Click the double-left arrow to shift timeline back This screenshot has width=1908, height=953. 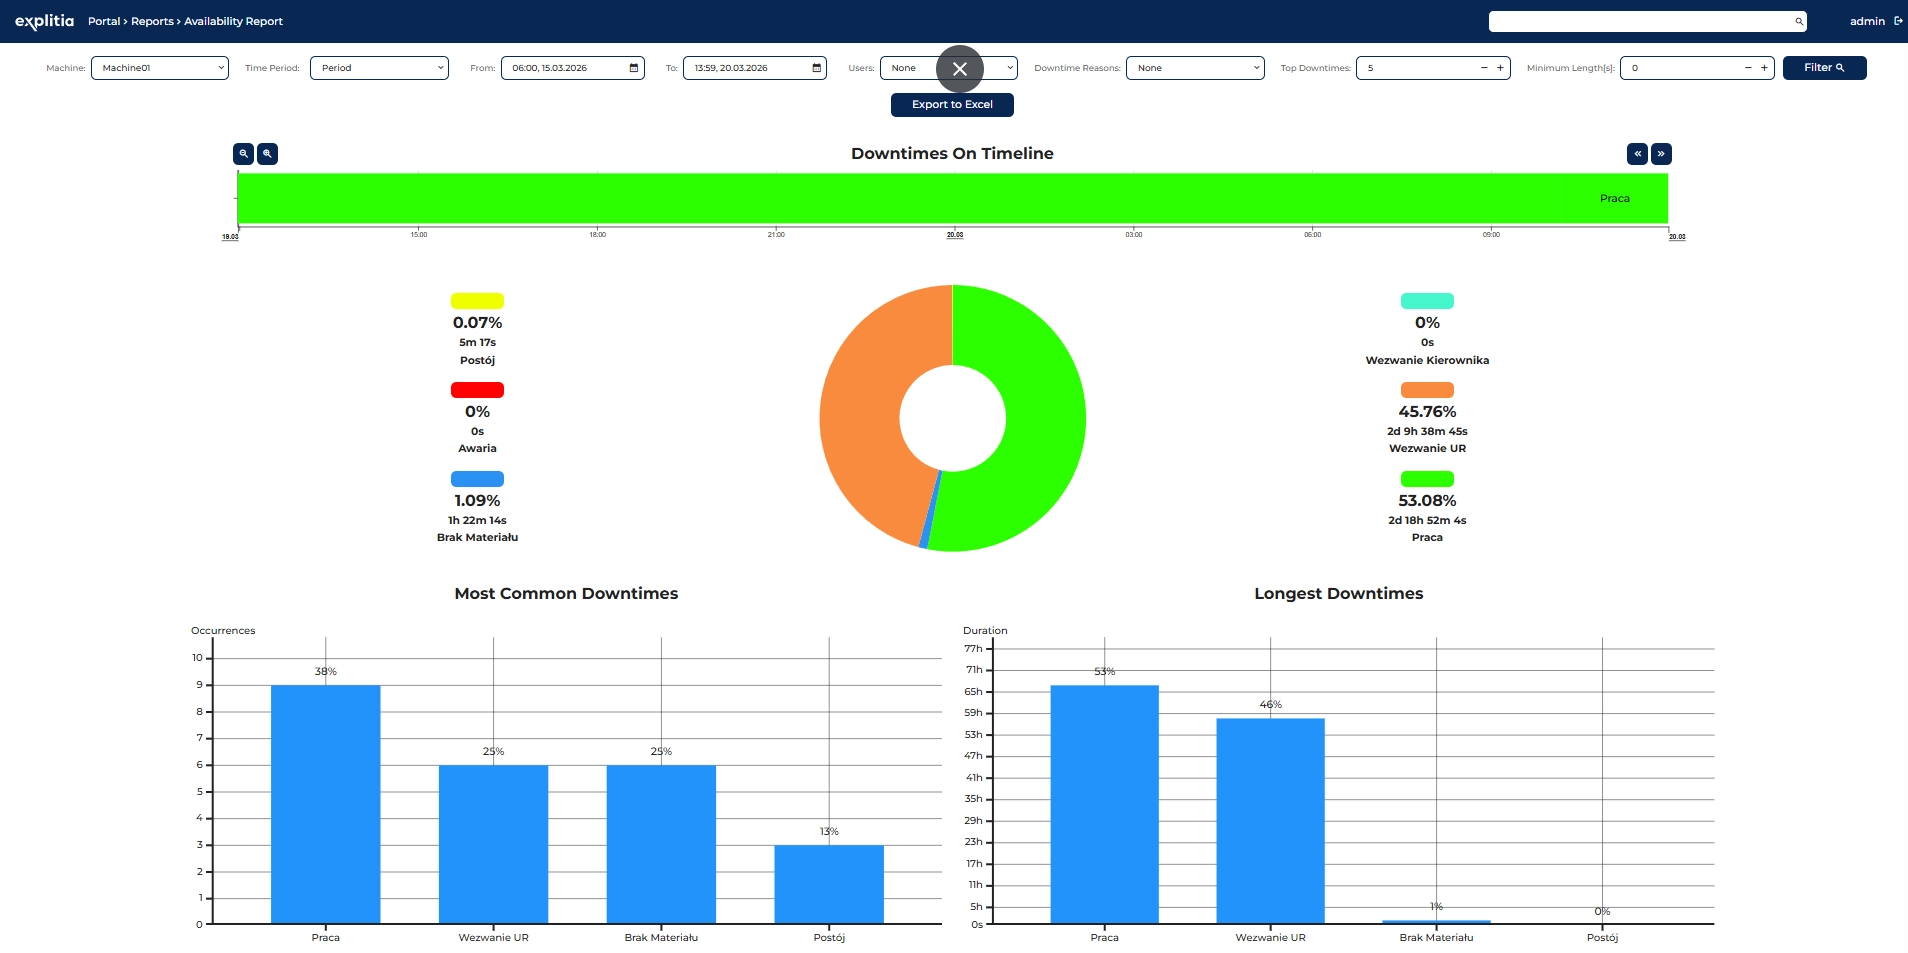(x=1637, y=153)
